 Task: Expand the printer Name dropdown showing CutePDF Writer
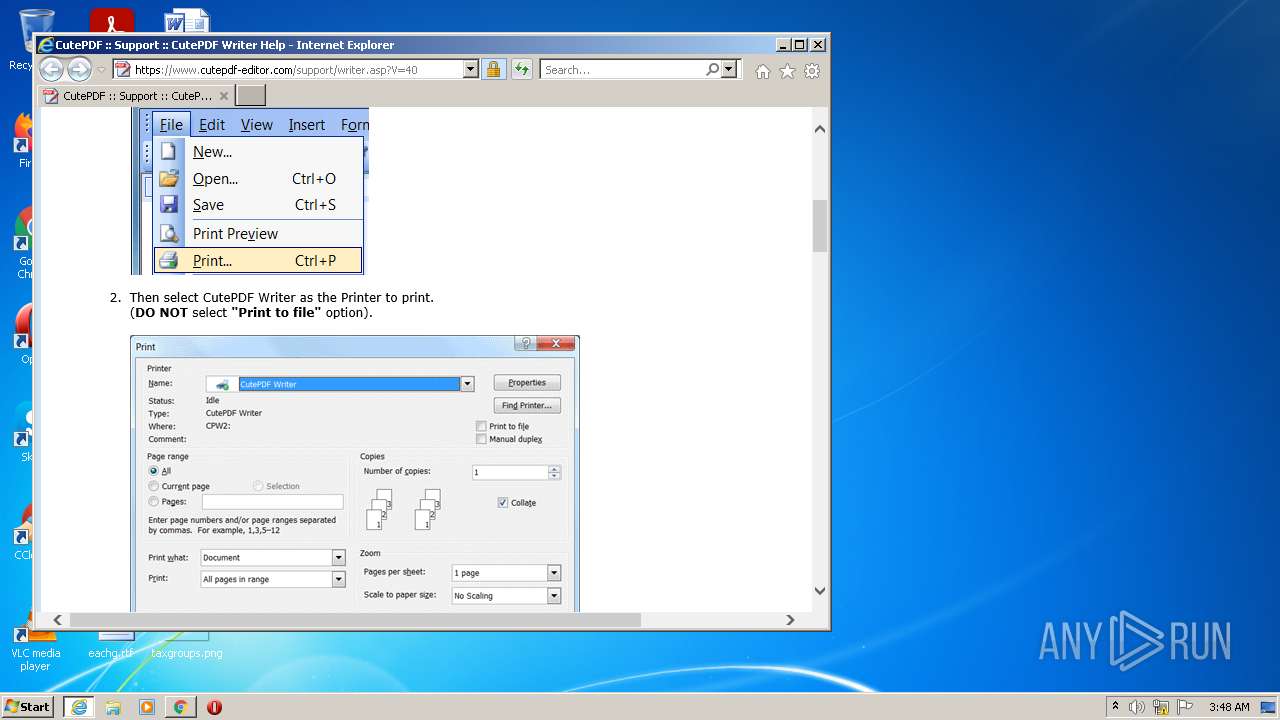[x=467, y=384]
